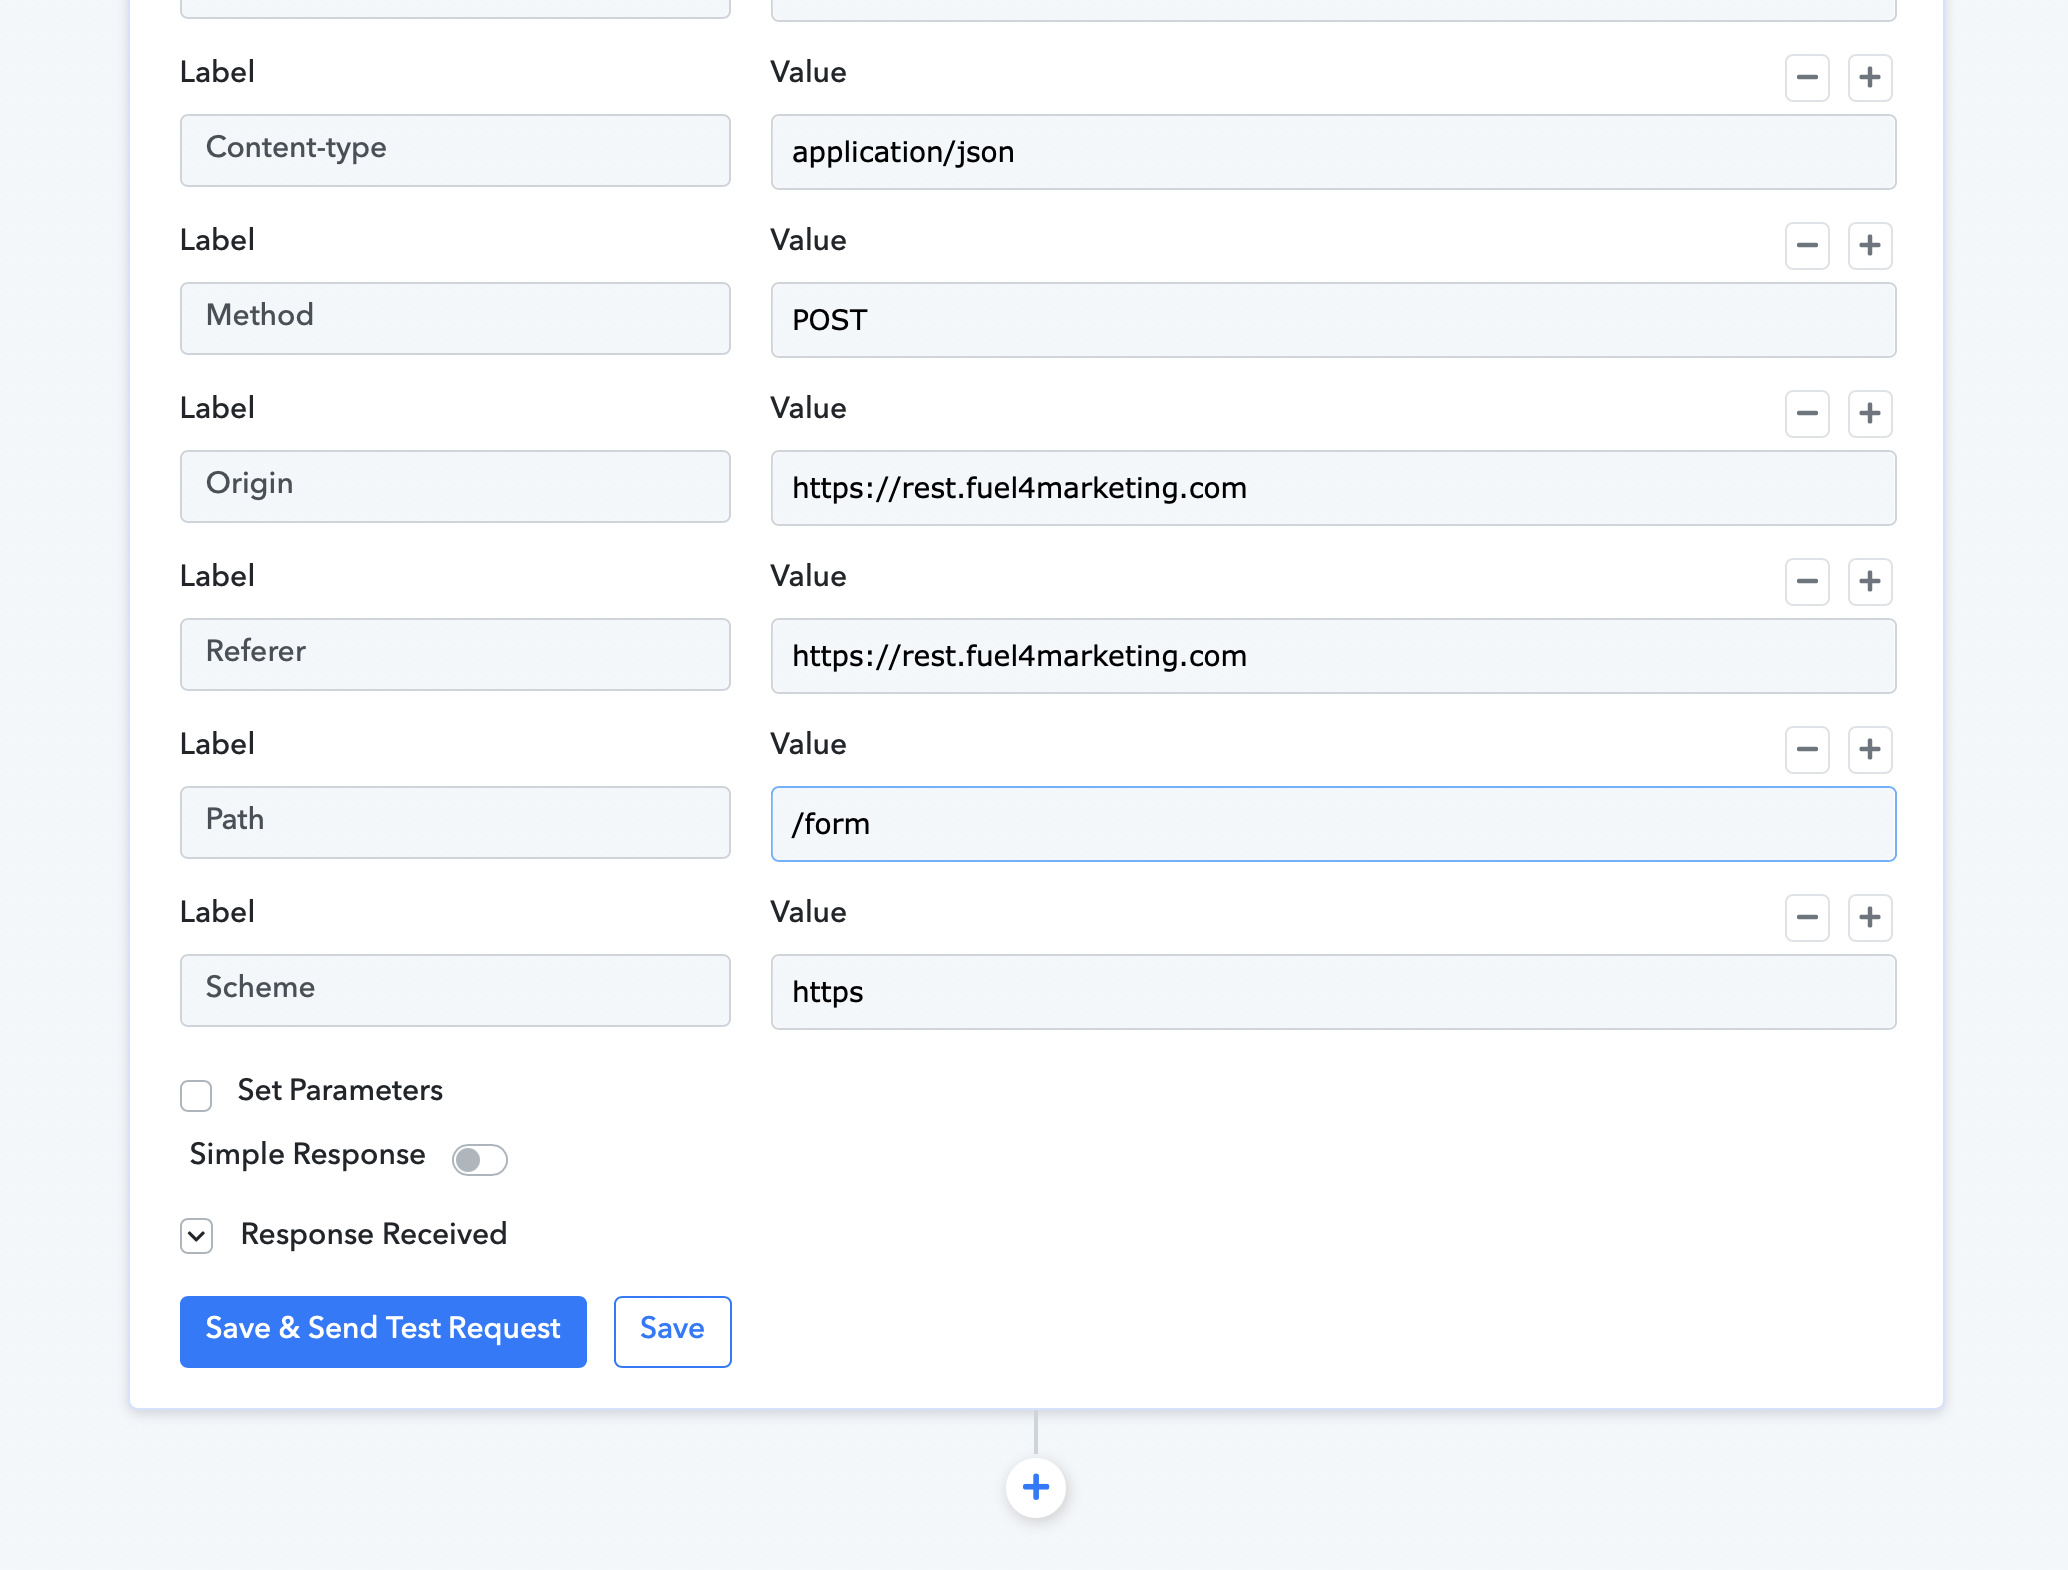Screen dimensions: 2068x1570
Task: Remove the Origin row using minus icon
Action: [1807, 414]
